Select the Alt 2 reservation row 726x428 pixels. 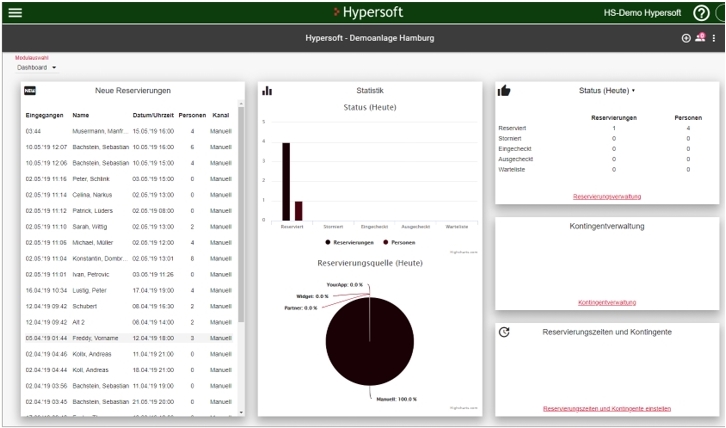(x=129, y=322)
